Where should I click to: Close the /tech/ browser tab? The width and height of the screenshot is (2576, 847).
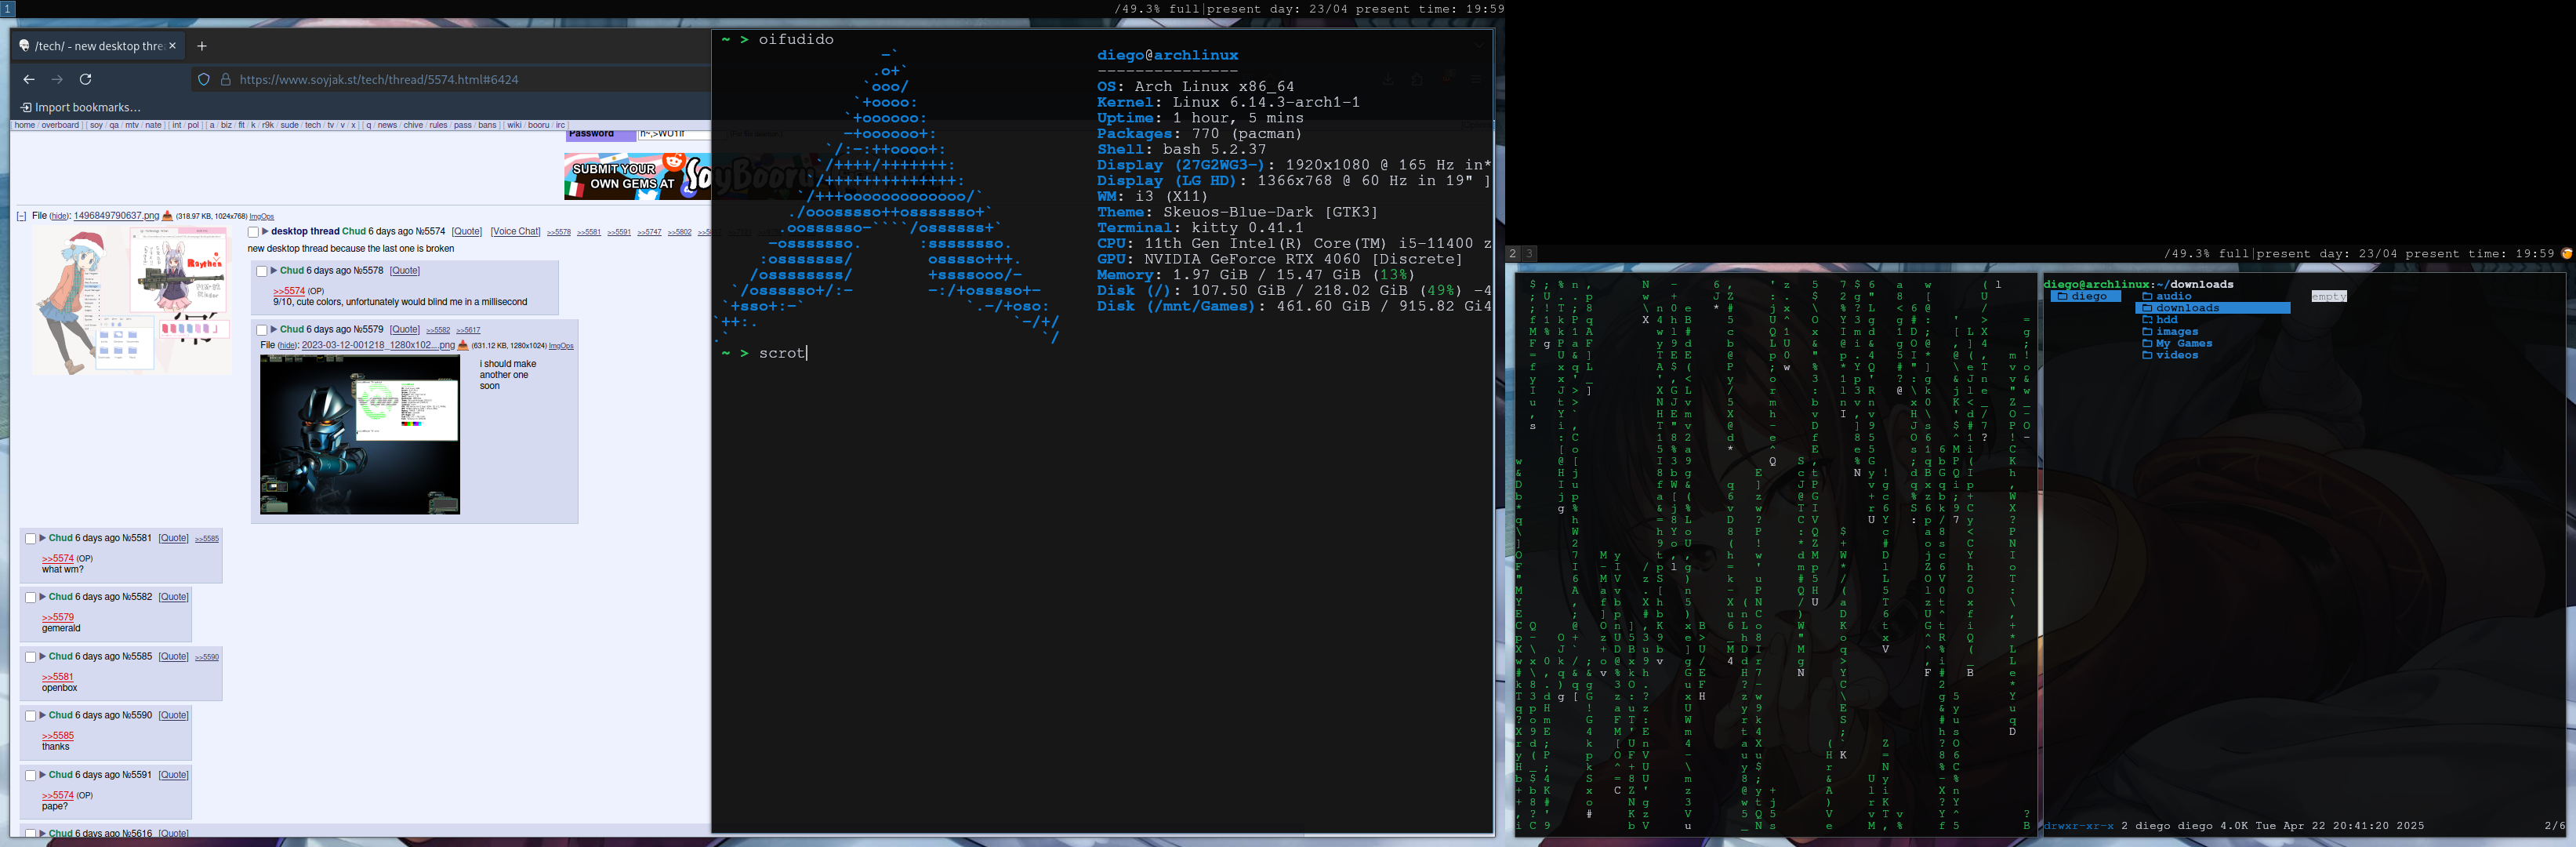point(172,46)
